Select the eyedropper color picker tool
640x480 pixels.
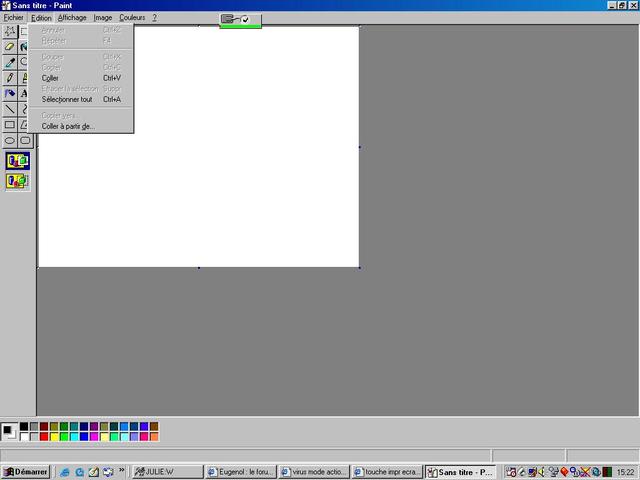9,62
